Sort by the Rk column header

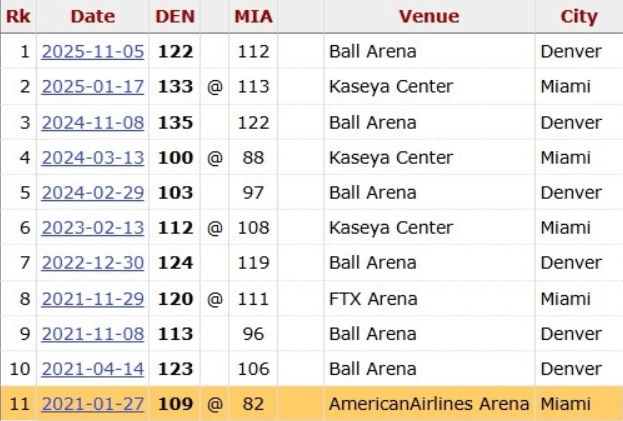[x=18, y=16]
